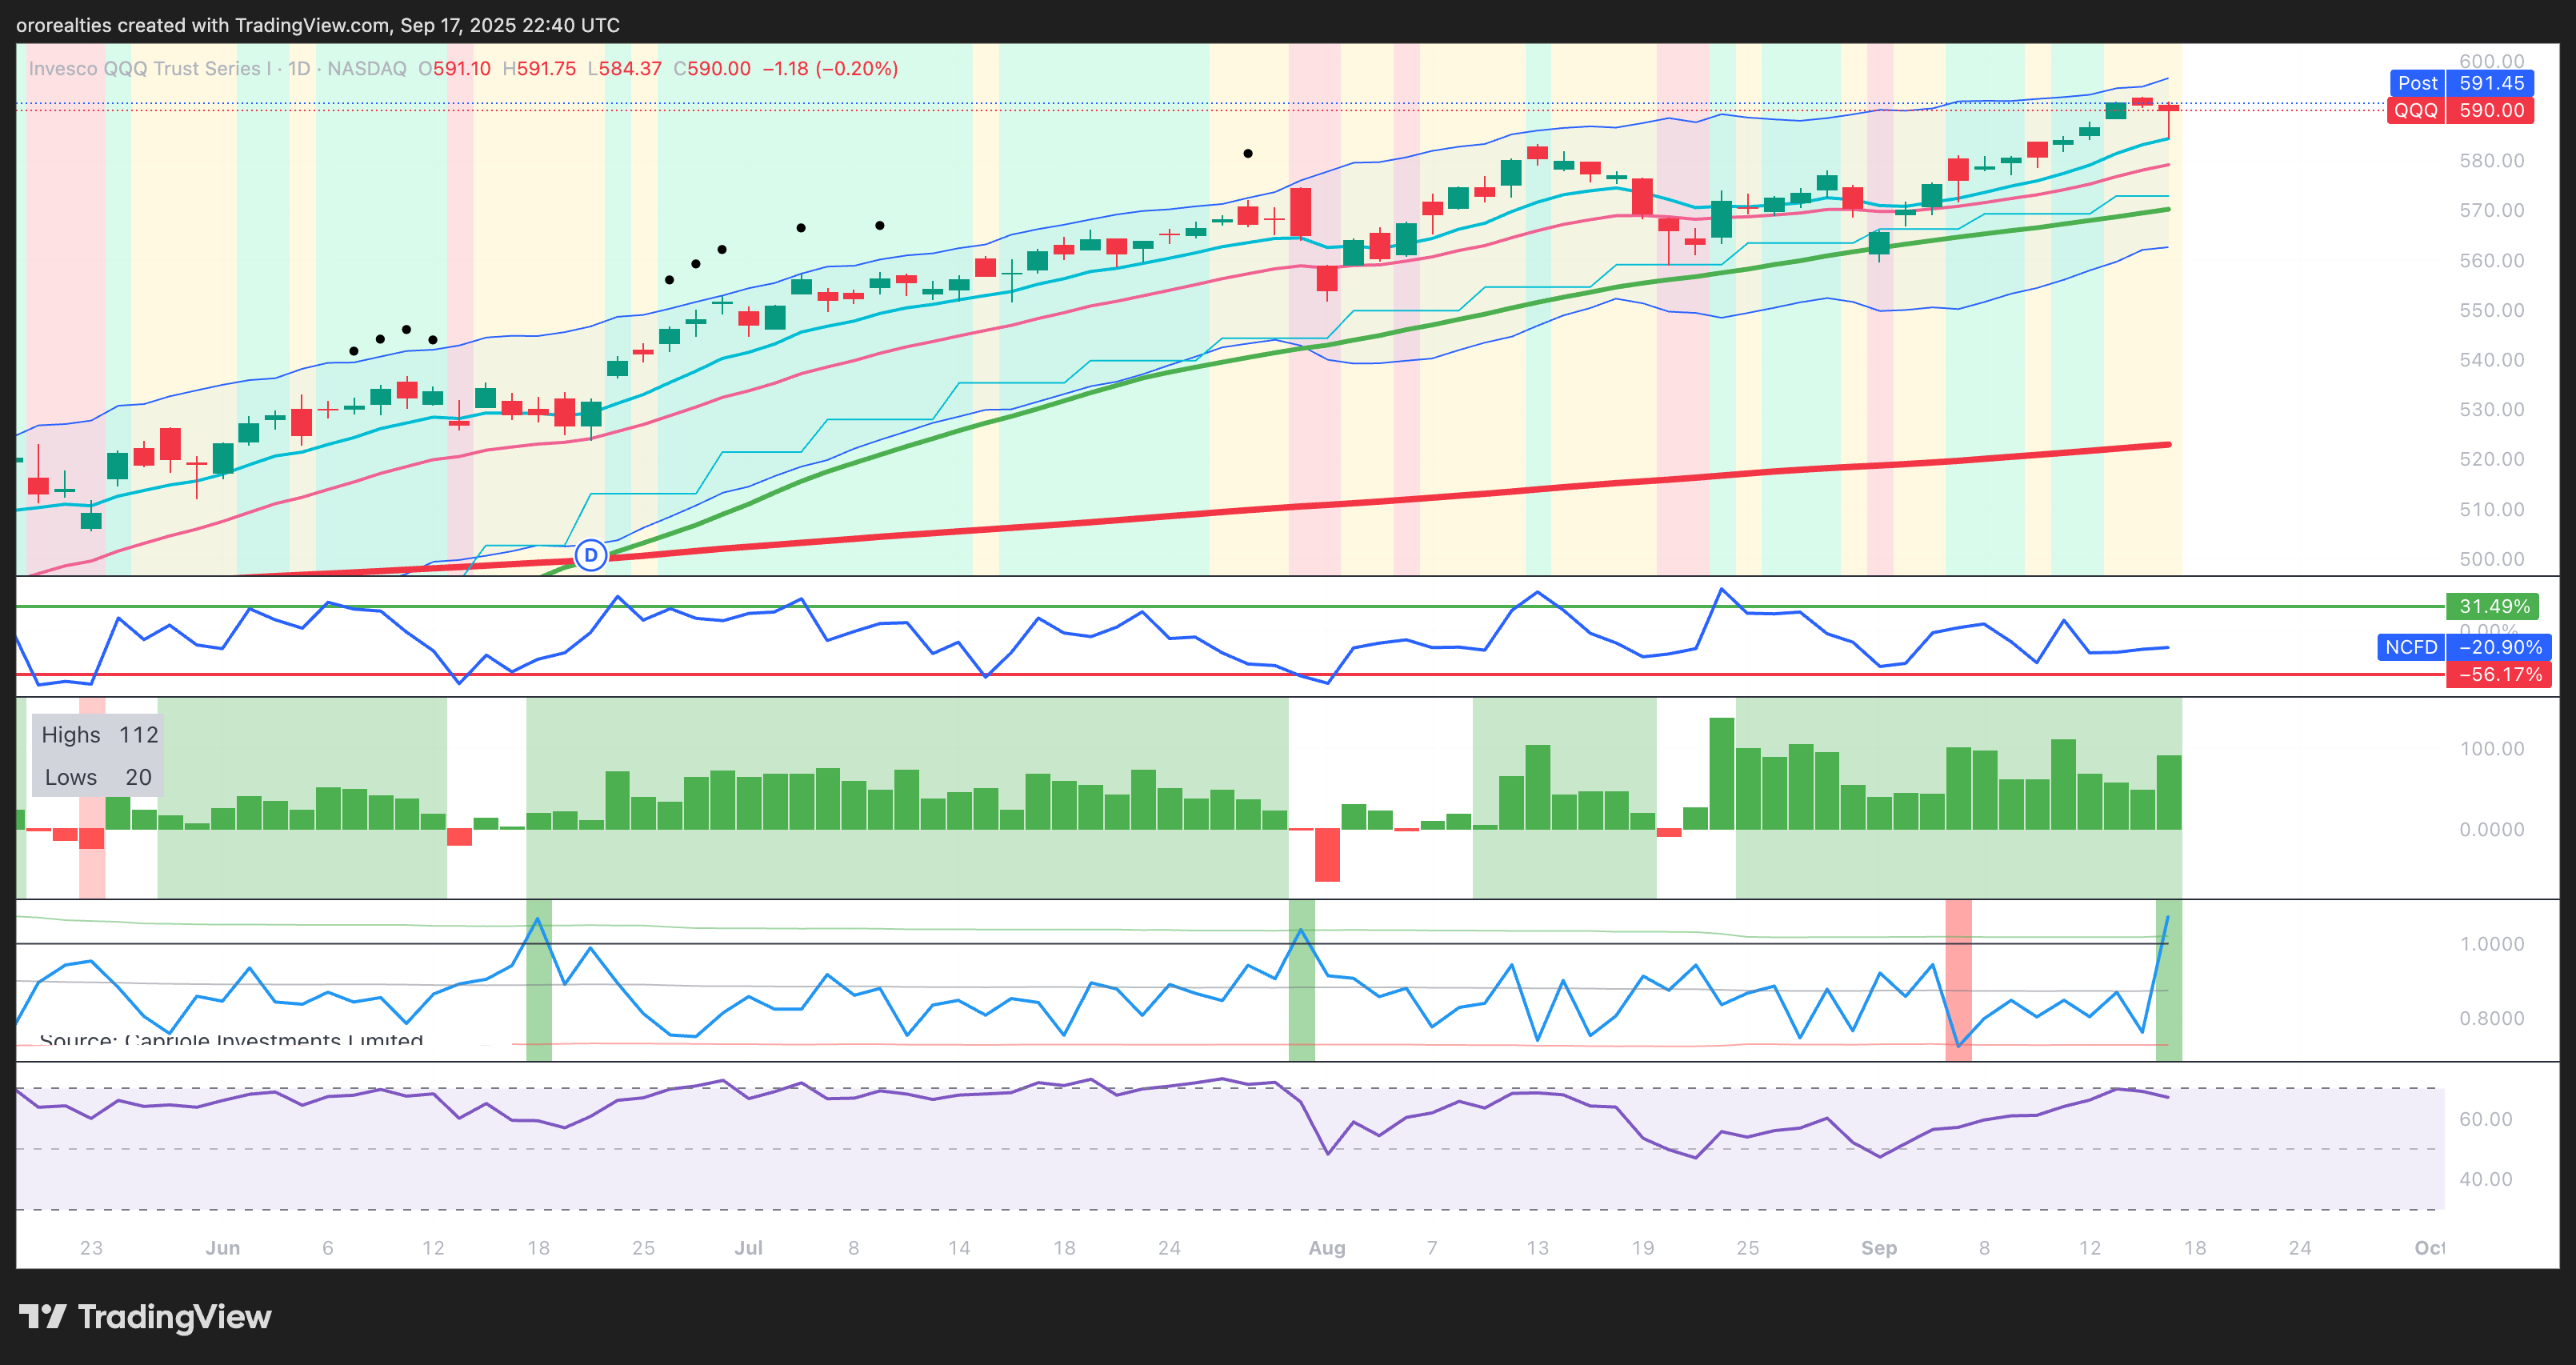
Task: Click the Jul label on time axis
Action: pyautogui.click(x=748, y=1248)
